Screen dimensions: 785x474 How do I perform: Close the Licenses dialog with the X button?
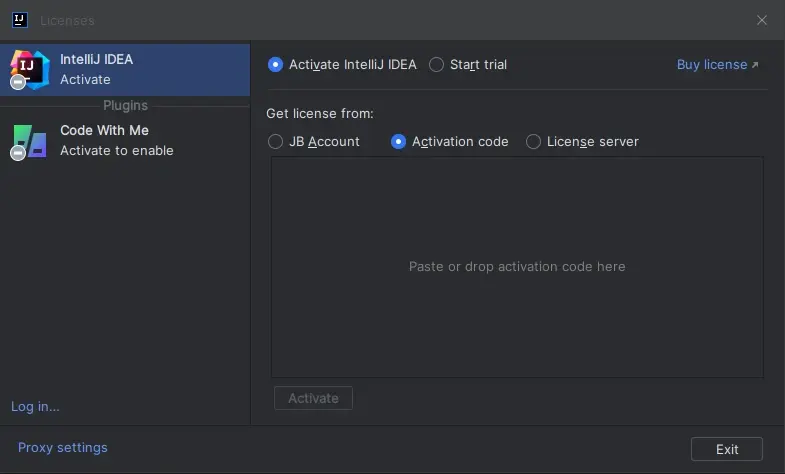[x=762, y=20]
